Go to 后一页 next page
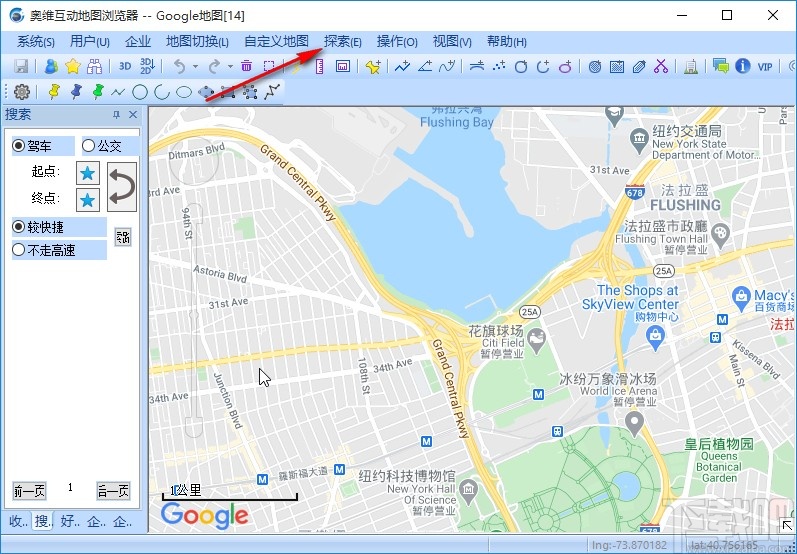Screen dimensions: 797x554 pyautogui.click(x=113, y=491)
